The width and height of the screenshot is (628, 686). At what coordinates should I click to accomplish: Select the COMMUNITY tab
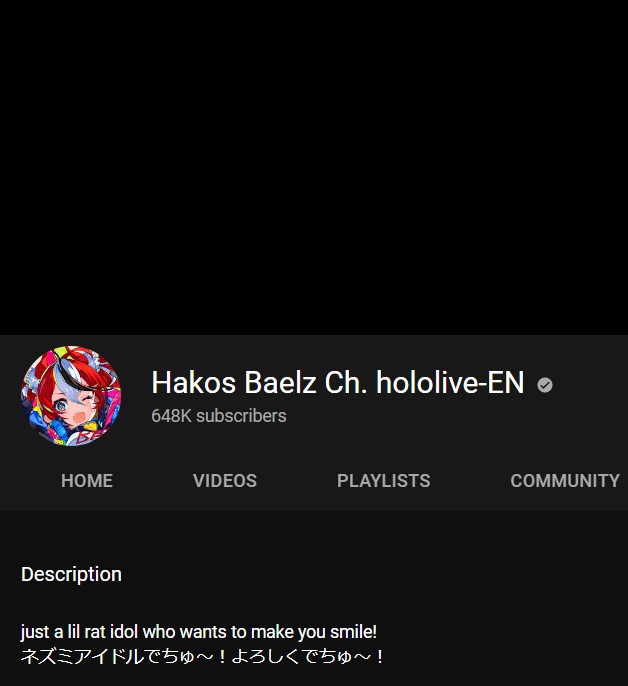pos(565,480)
